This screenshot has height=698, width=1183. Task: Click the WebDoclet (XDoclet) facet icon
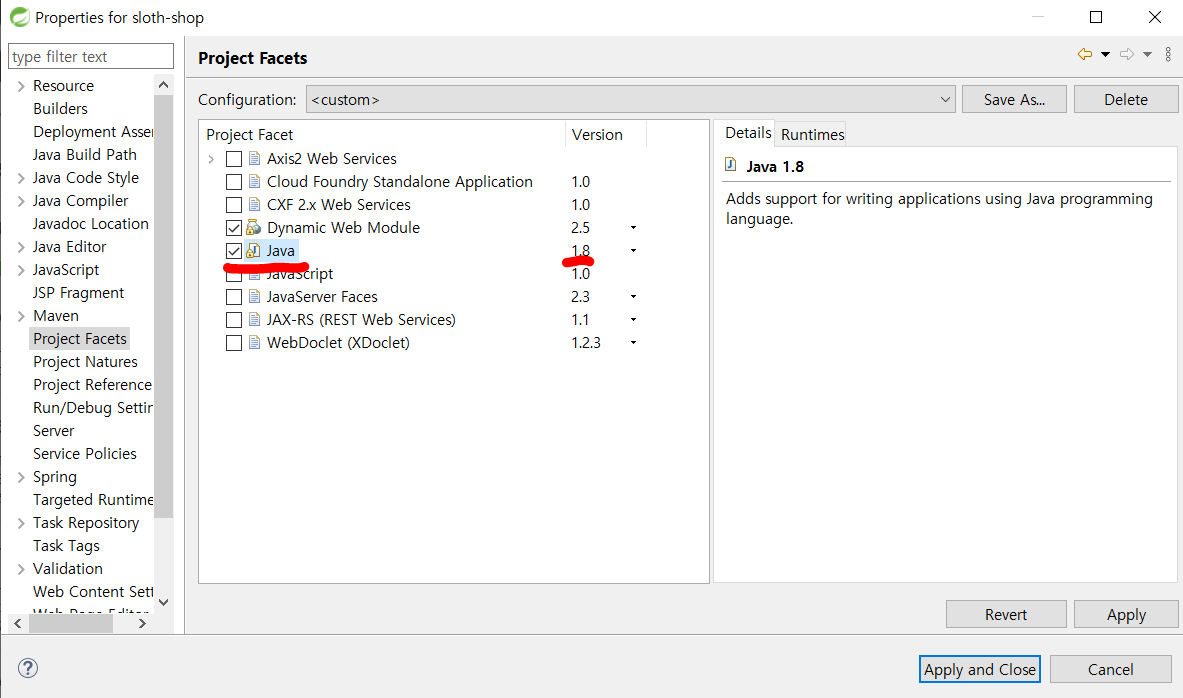[254, 343]
